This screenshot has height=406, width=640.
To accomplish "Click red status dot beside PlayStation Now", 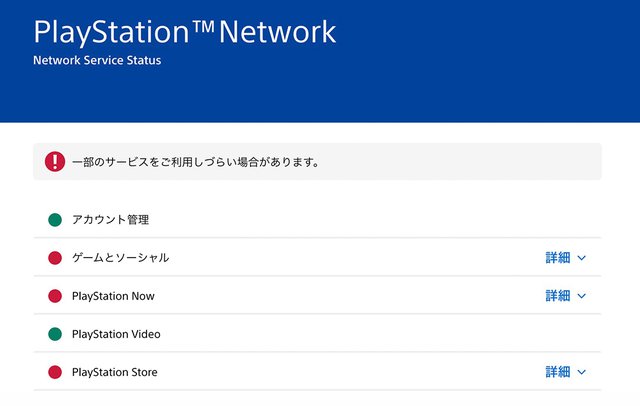I will click(55, 296).
